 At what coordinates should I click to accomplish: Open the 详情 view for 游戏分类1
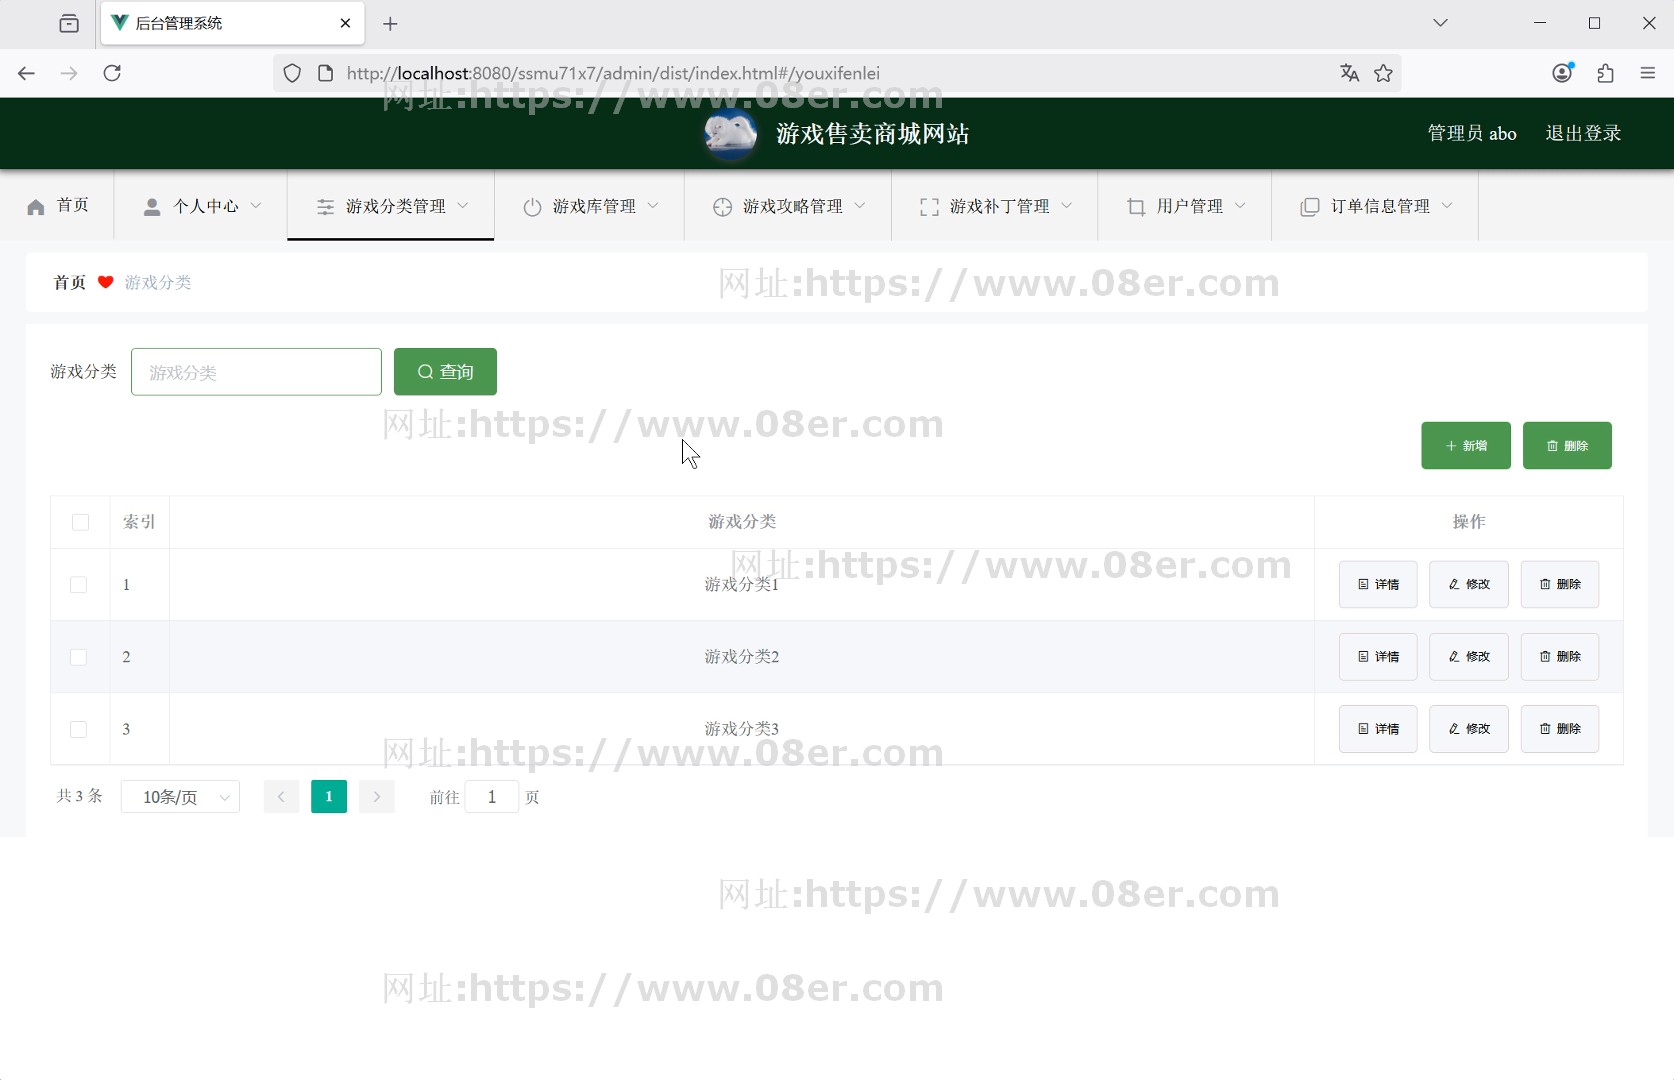1378,584
